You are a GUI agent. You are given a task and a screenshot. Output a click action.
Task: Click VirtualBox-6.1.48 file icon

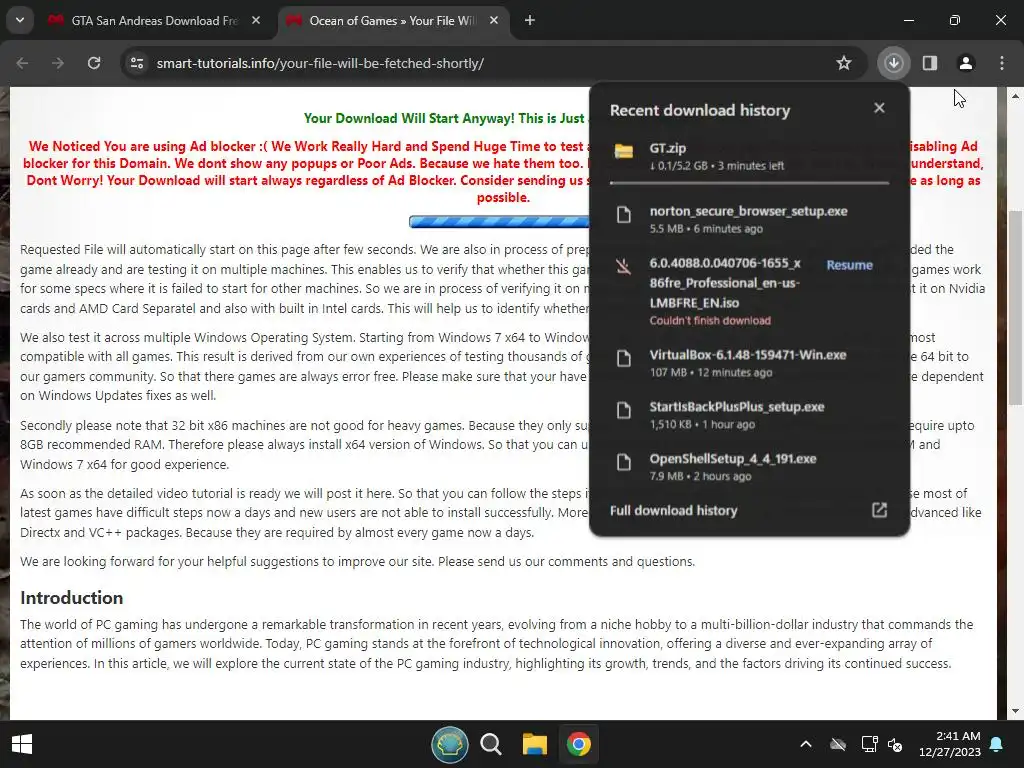pyautogui.click(x=624, y=358)
